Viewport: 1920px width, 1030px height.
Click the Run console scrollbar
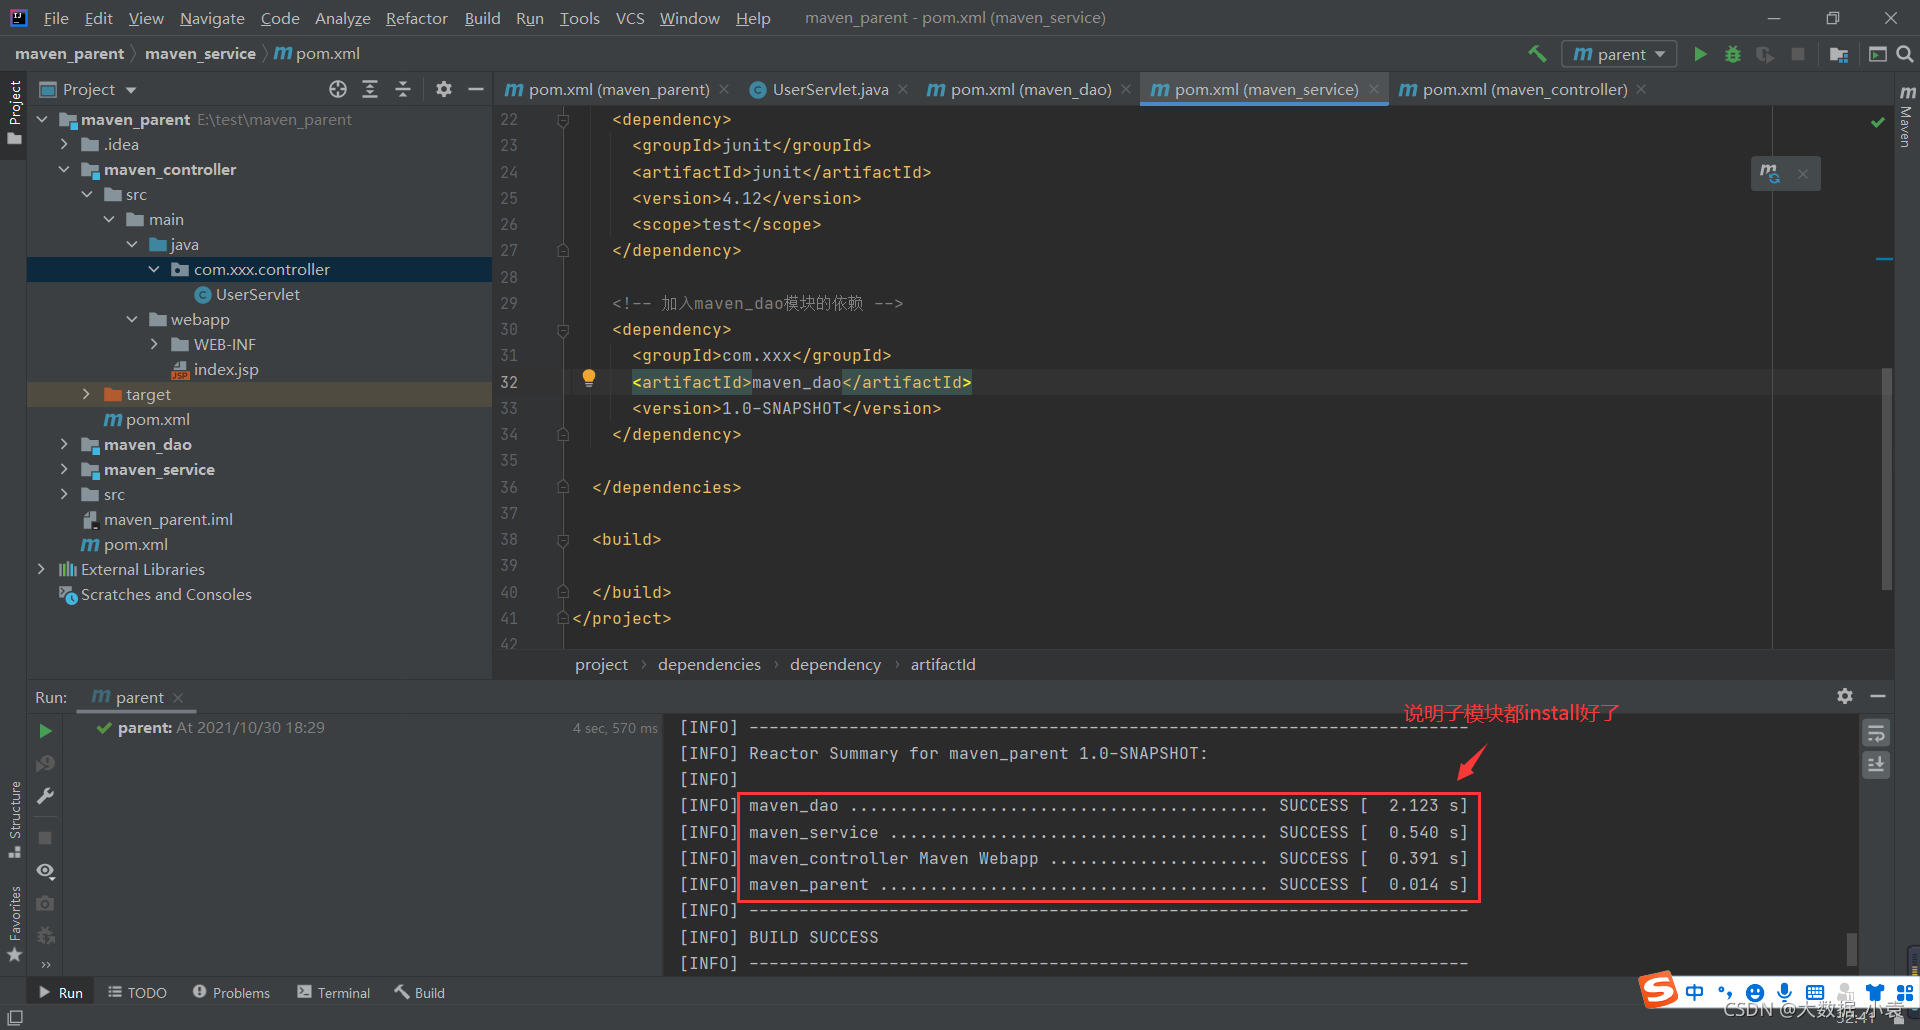[x=1852, y=948]
